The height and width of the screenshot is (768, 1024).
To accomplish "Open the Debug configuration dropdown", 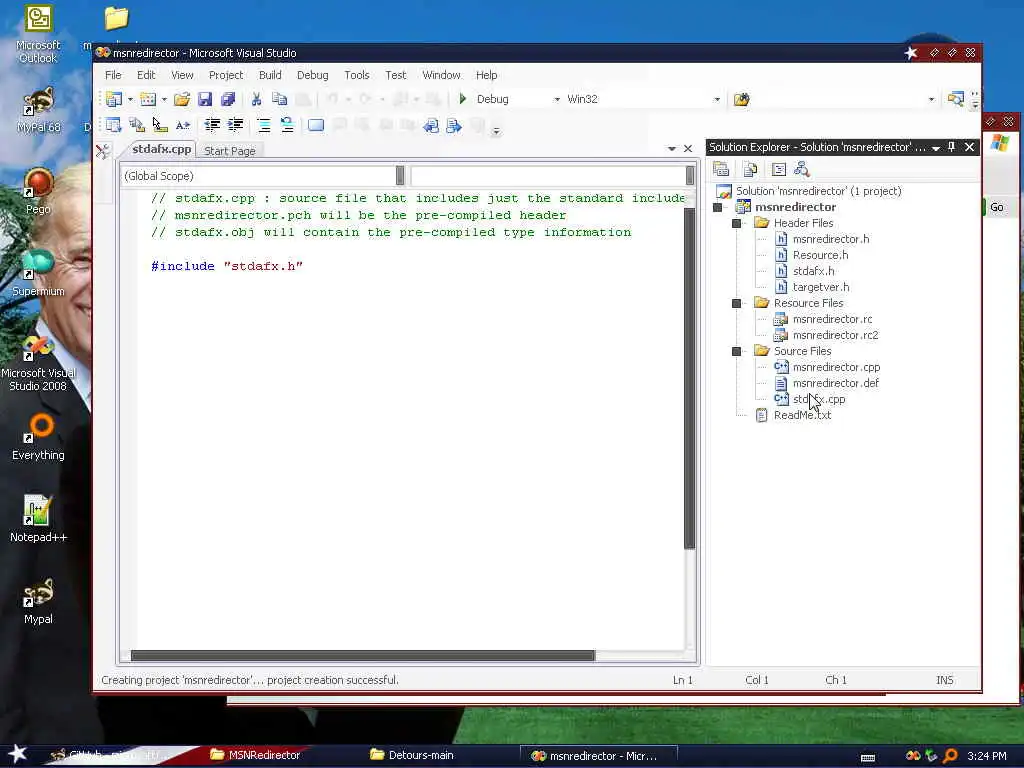I will [x=557, y=99].
